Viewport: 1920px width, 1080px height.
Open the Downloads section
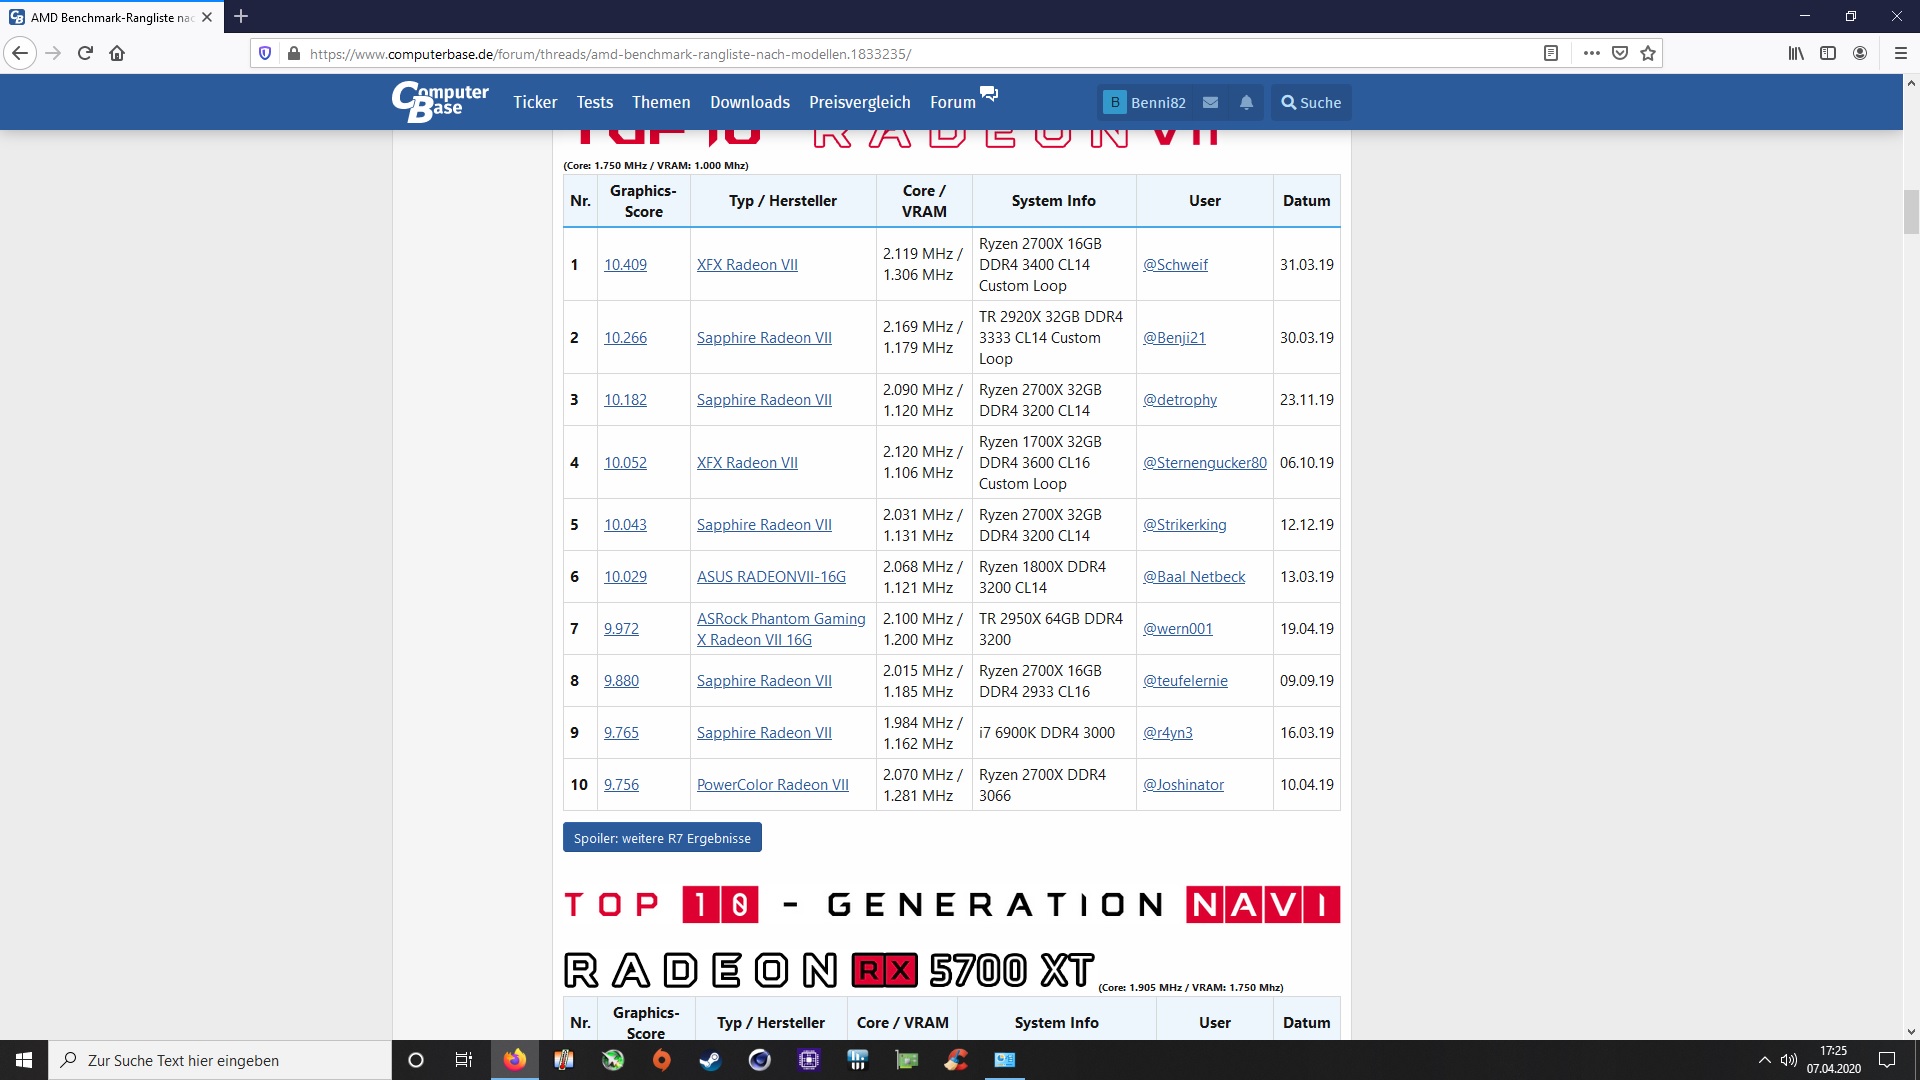(750, 102)
